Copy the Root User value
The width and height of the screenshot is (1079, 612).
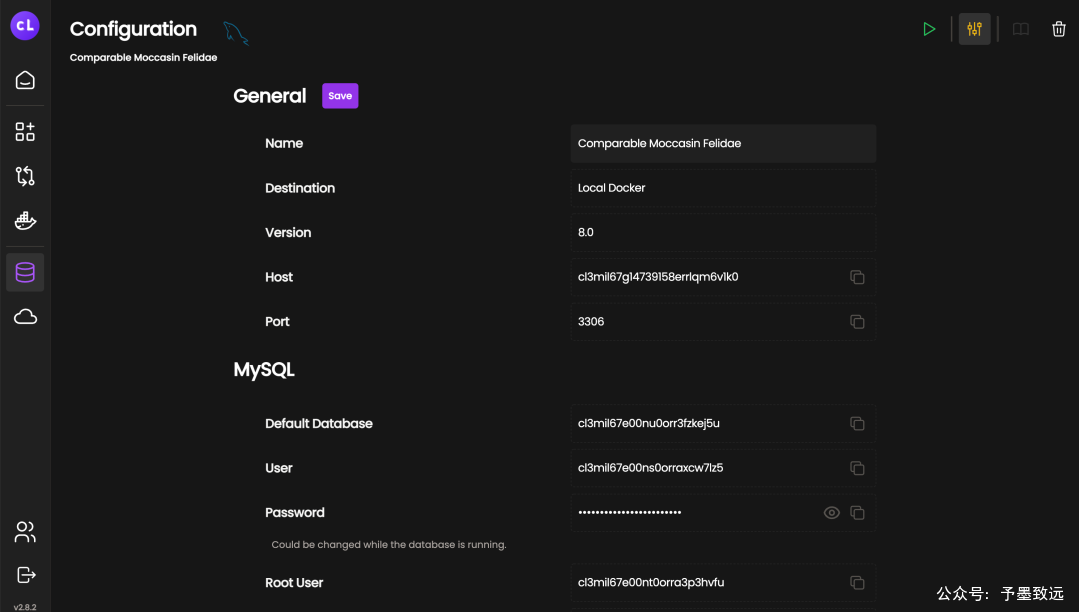(857, 582)
